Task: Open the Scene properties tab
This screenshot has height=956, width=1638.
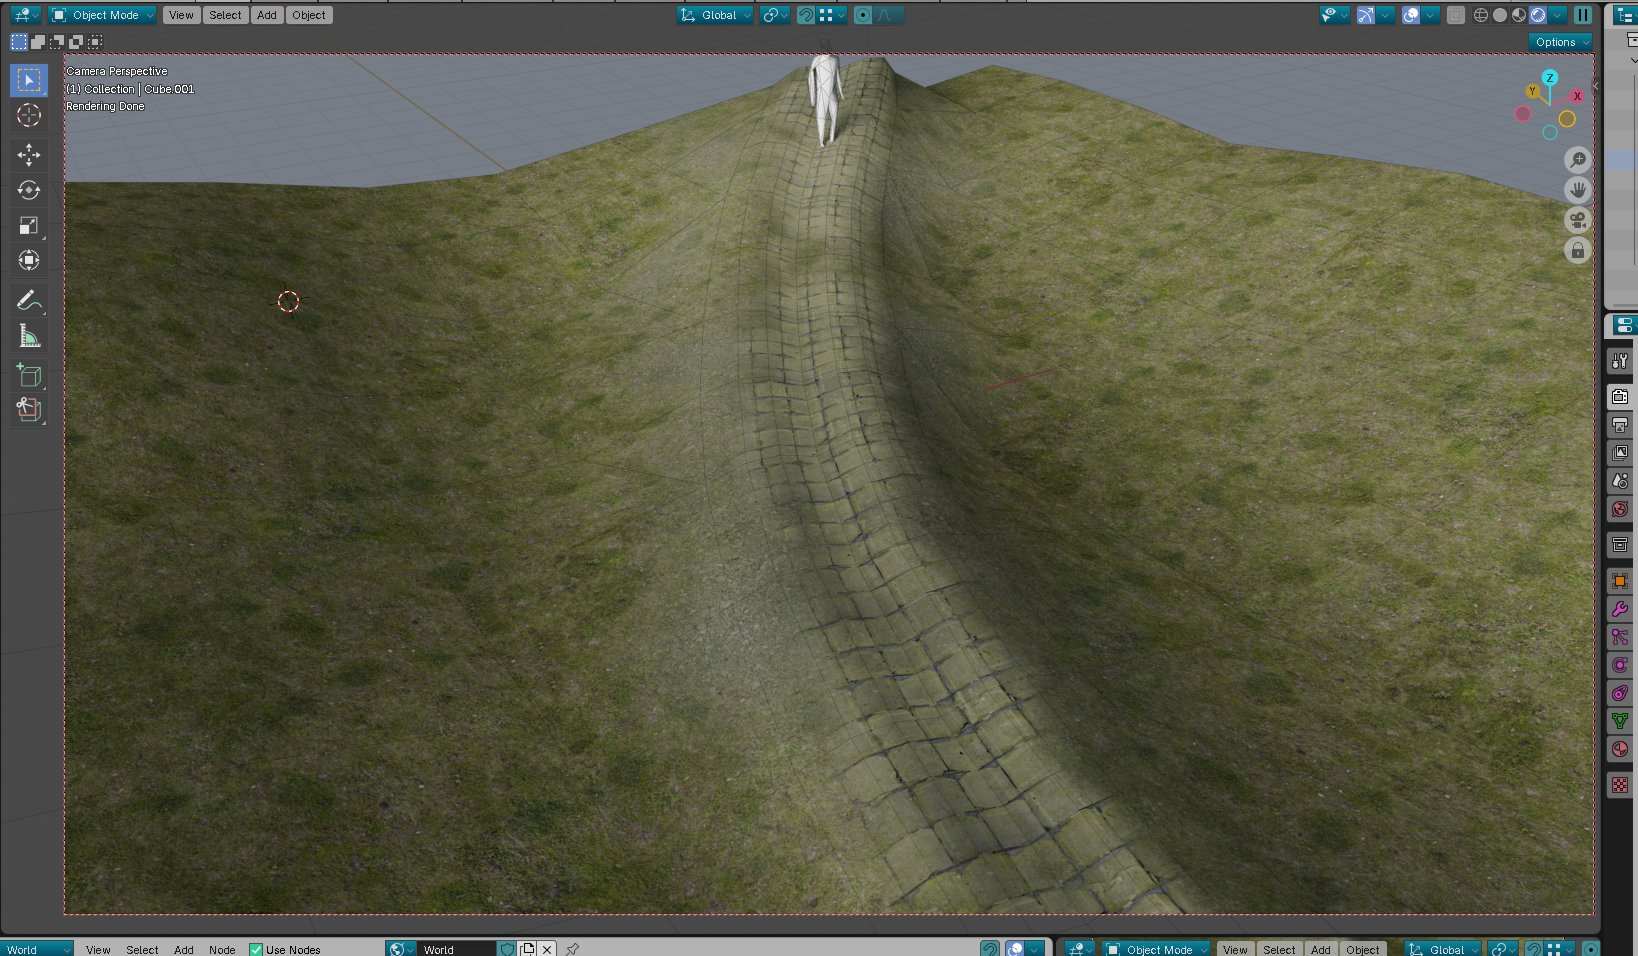Action: tap(1620, 481)
